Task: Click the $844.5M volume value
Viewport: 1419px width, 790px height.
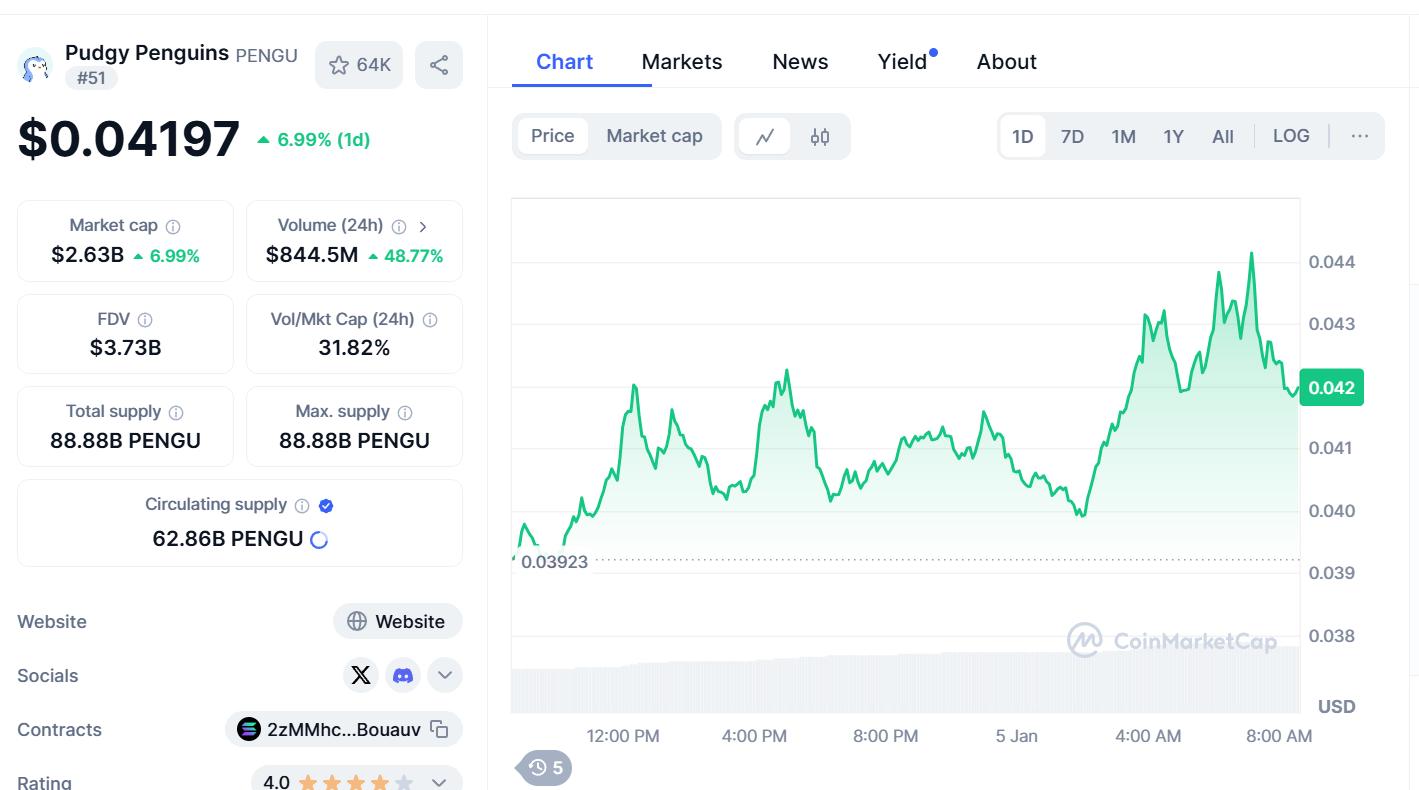Action: (312, 255)
